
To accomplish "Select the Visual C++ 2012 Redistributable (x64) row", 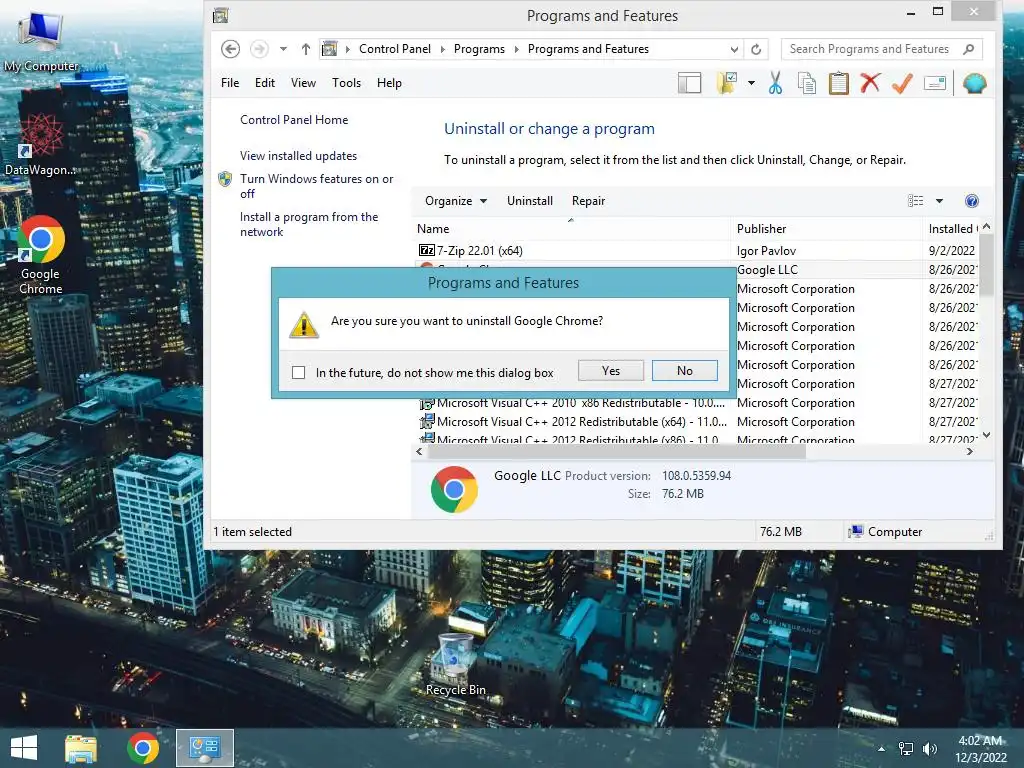I will [x=696, y=422].
